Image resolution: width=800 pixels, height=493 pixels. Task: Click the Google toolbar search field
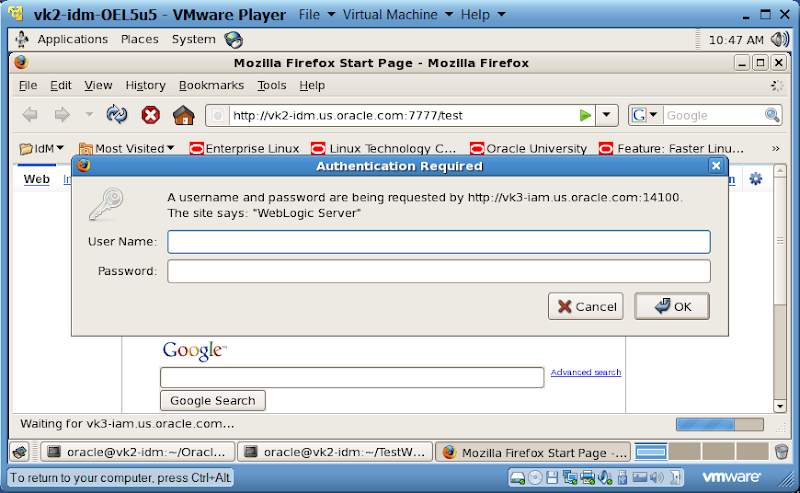click(713, 115)
